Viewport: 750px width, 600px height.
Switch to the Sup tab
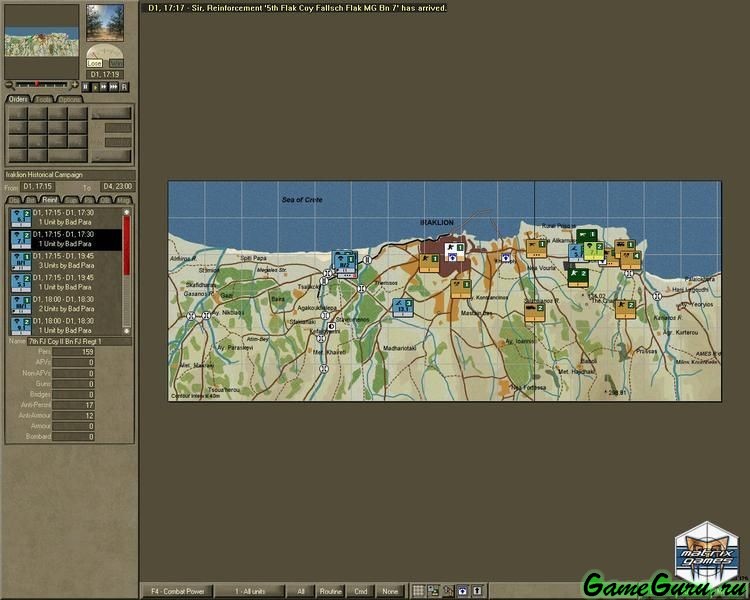point(71,200)
